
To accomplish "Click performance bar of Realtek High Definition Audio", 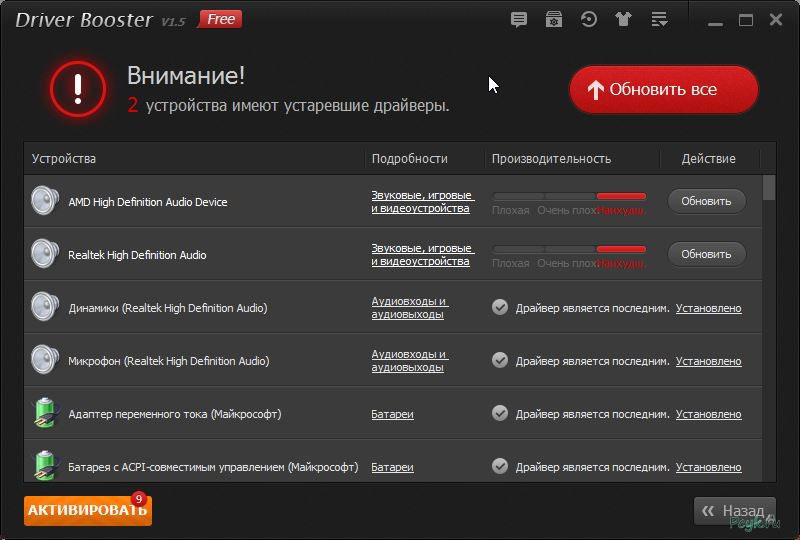I will coord(569,249).
